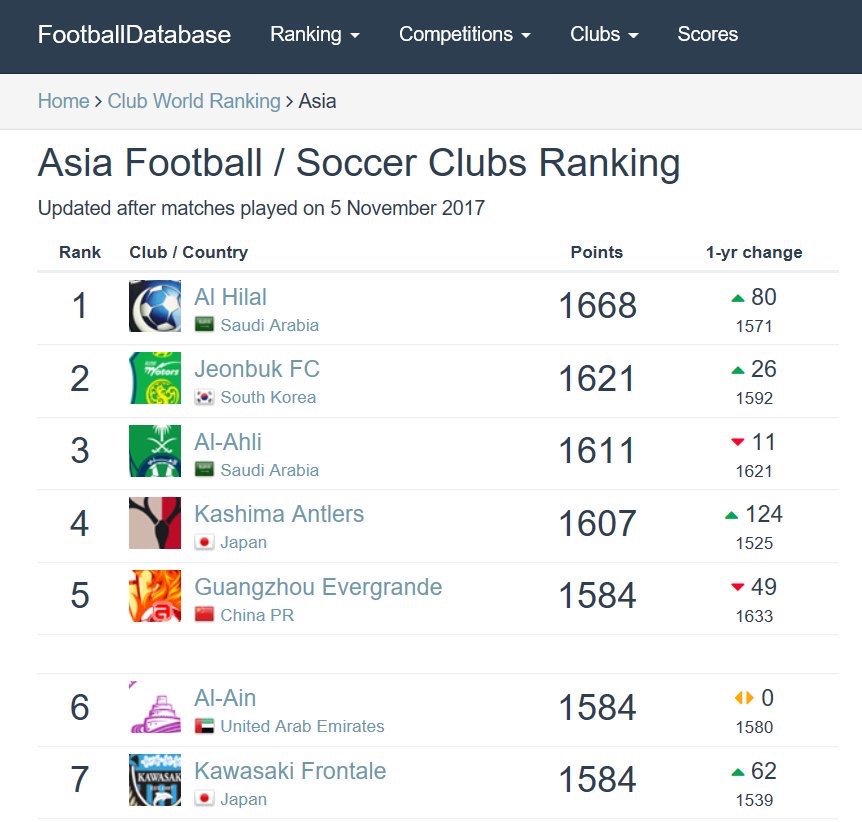Open the Ranking dropdown menu

pos(314,34)
